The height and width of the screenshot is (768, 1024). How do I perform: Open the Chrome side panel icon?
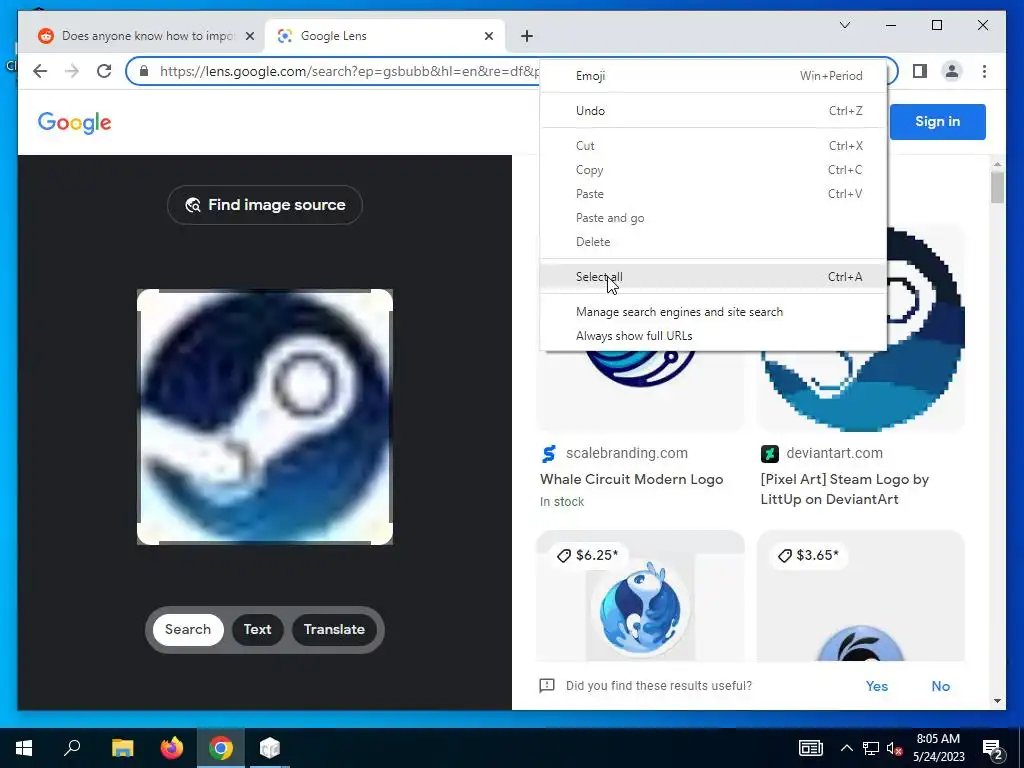pyautogui.click(x=920, y=71)
